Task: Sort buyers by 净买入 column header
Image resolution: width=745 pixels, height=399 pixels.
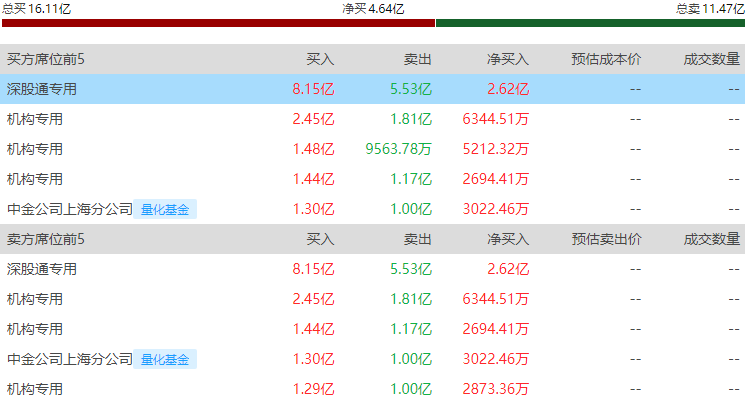Action: coord(508,59)
